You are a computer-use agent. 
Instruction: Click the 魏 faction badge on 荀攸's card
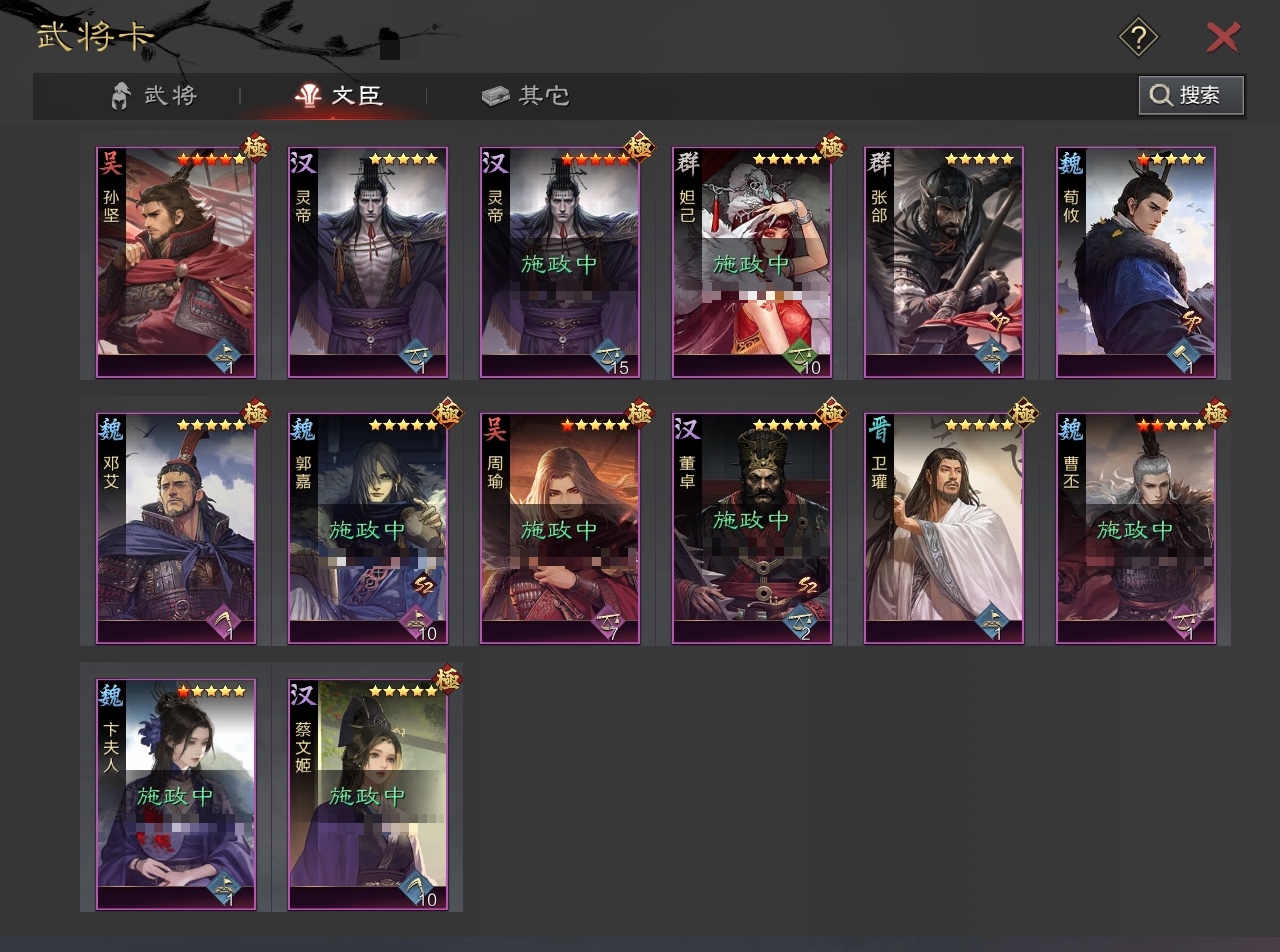coord(1071,163)
